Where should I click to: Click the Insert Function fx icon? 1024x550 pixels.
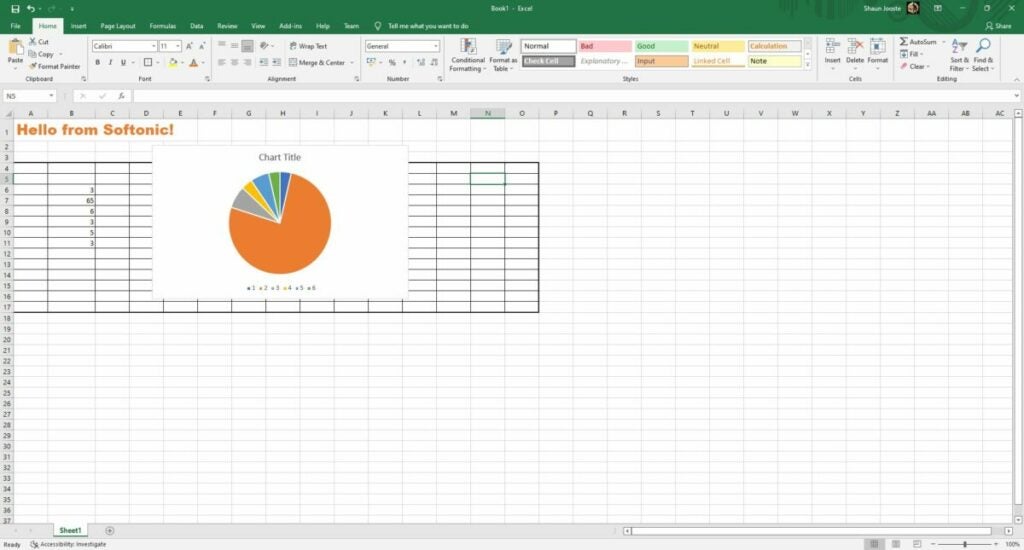(x=121, y=96)
